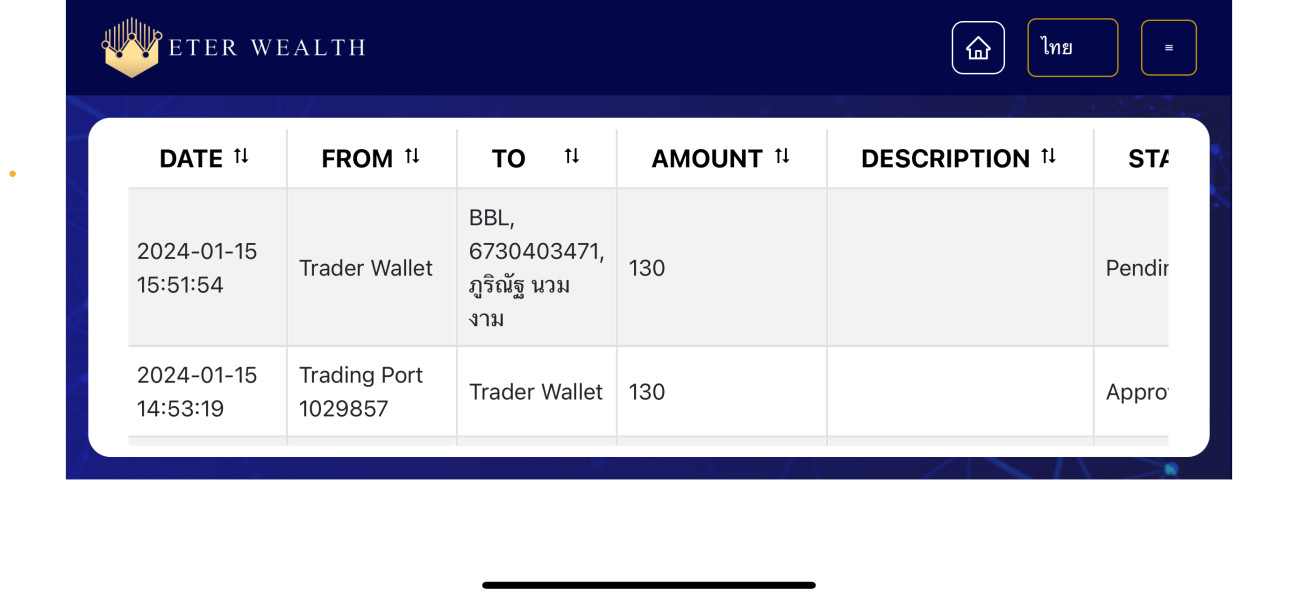Click the BBL bank account cell
The width and height of the screenshot is (1298, 600).
point(536,268)
